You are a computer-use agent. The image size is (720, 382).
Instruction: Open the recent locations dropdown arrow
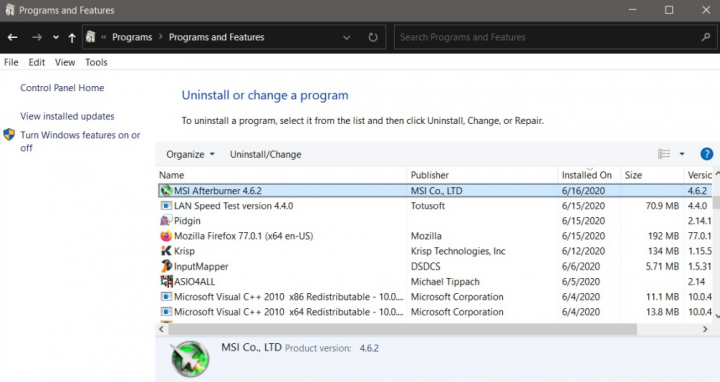56,37
